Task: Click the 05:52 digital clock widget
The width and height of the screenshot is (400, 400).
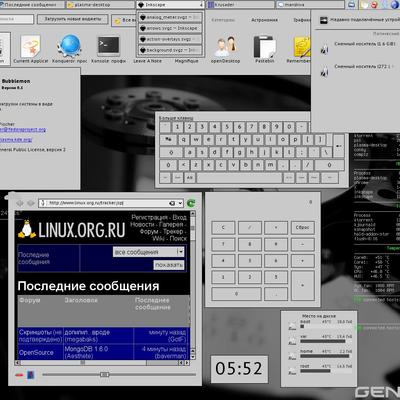Action: pos(239,369)
